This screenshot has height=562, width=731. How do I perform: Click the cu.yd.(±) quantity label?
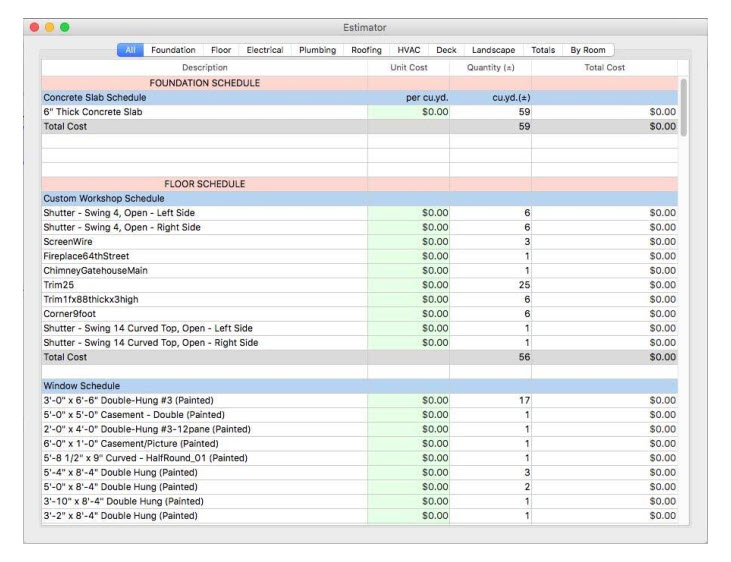click(511, 98)
